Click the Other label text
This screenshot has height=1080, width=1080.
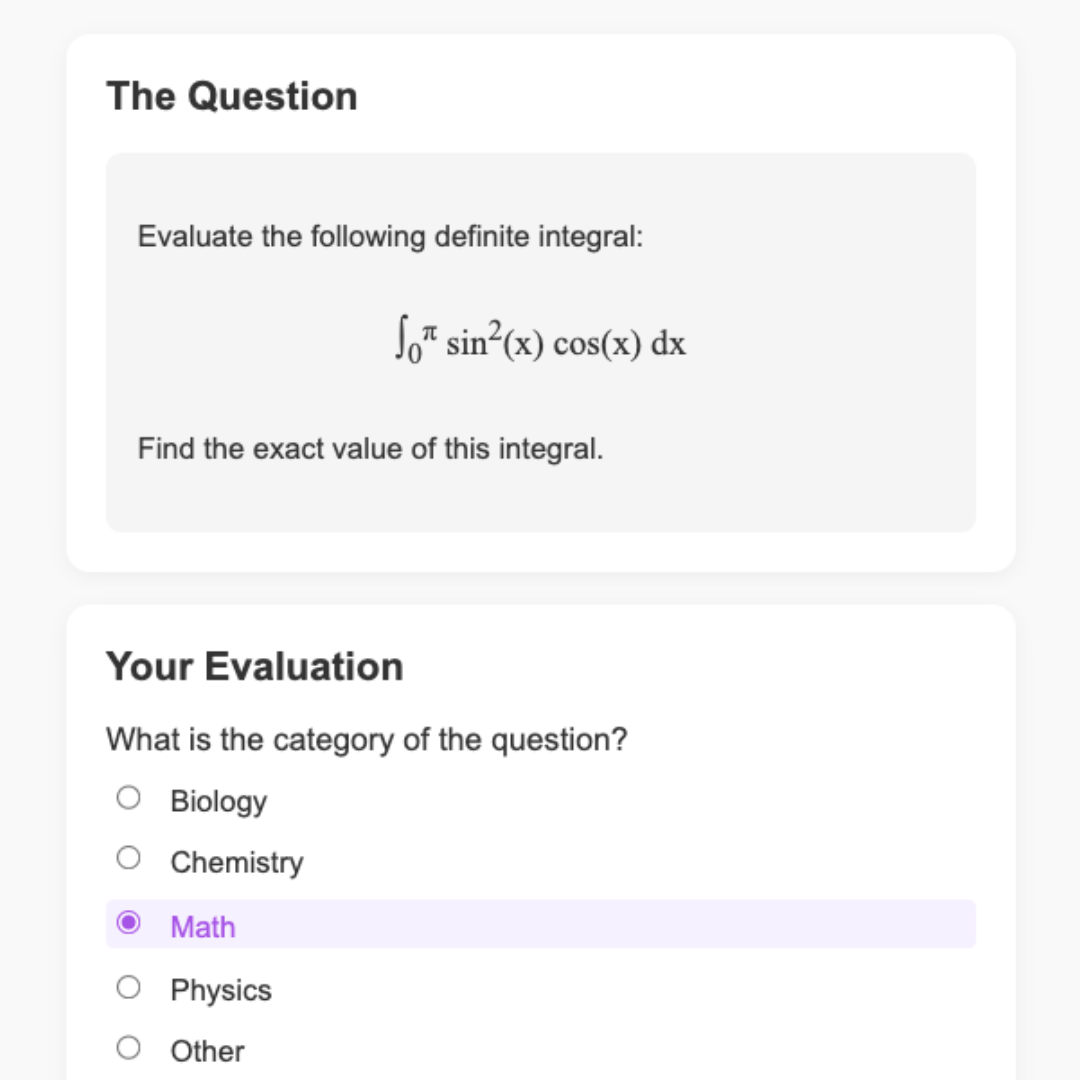206,1051
